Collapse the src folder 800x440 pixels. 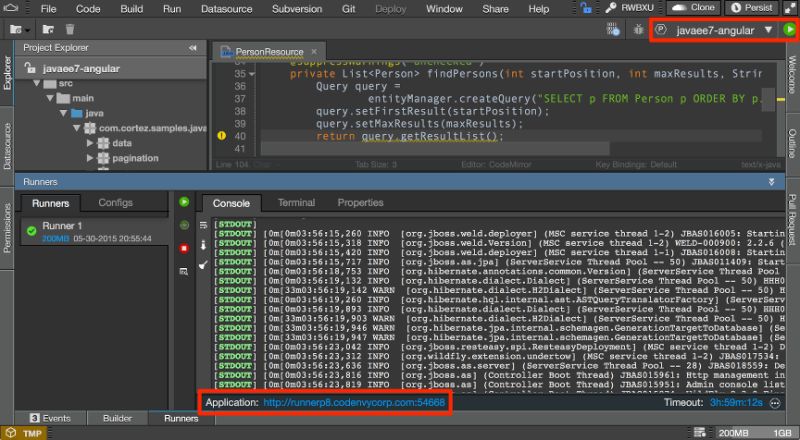click(37, 83)
